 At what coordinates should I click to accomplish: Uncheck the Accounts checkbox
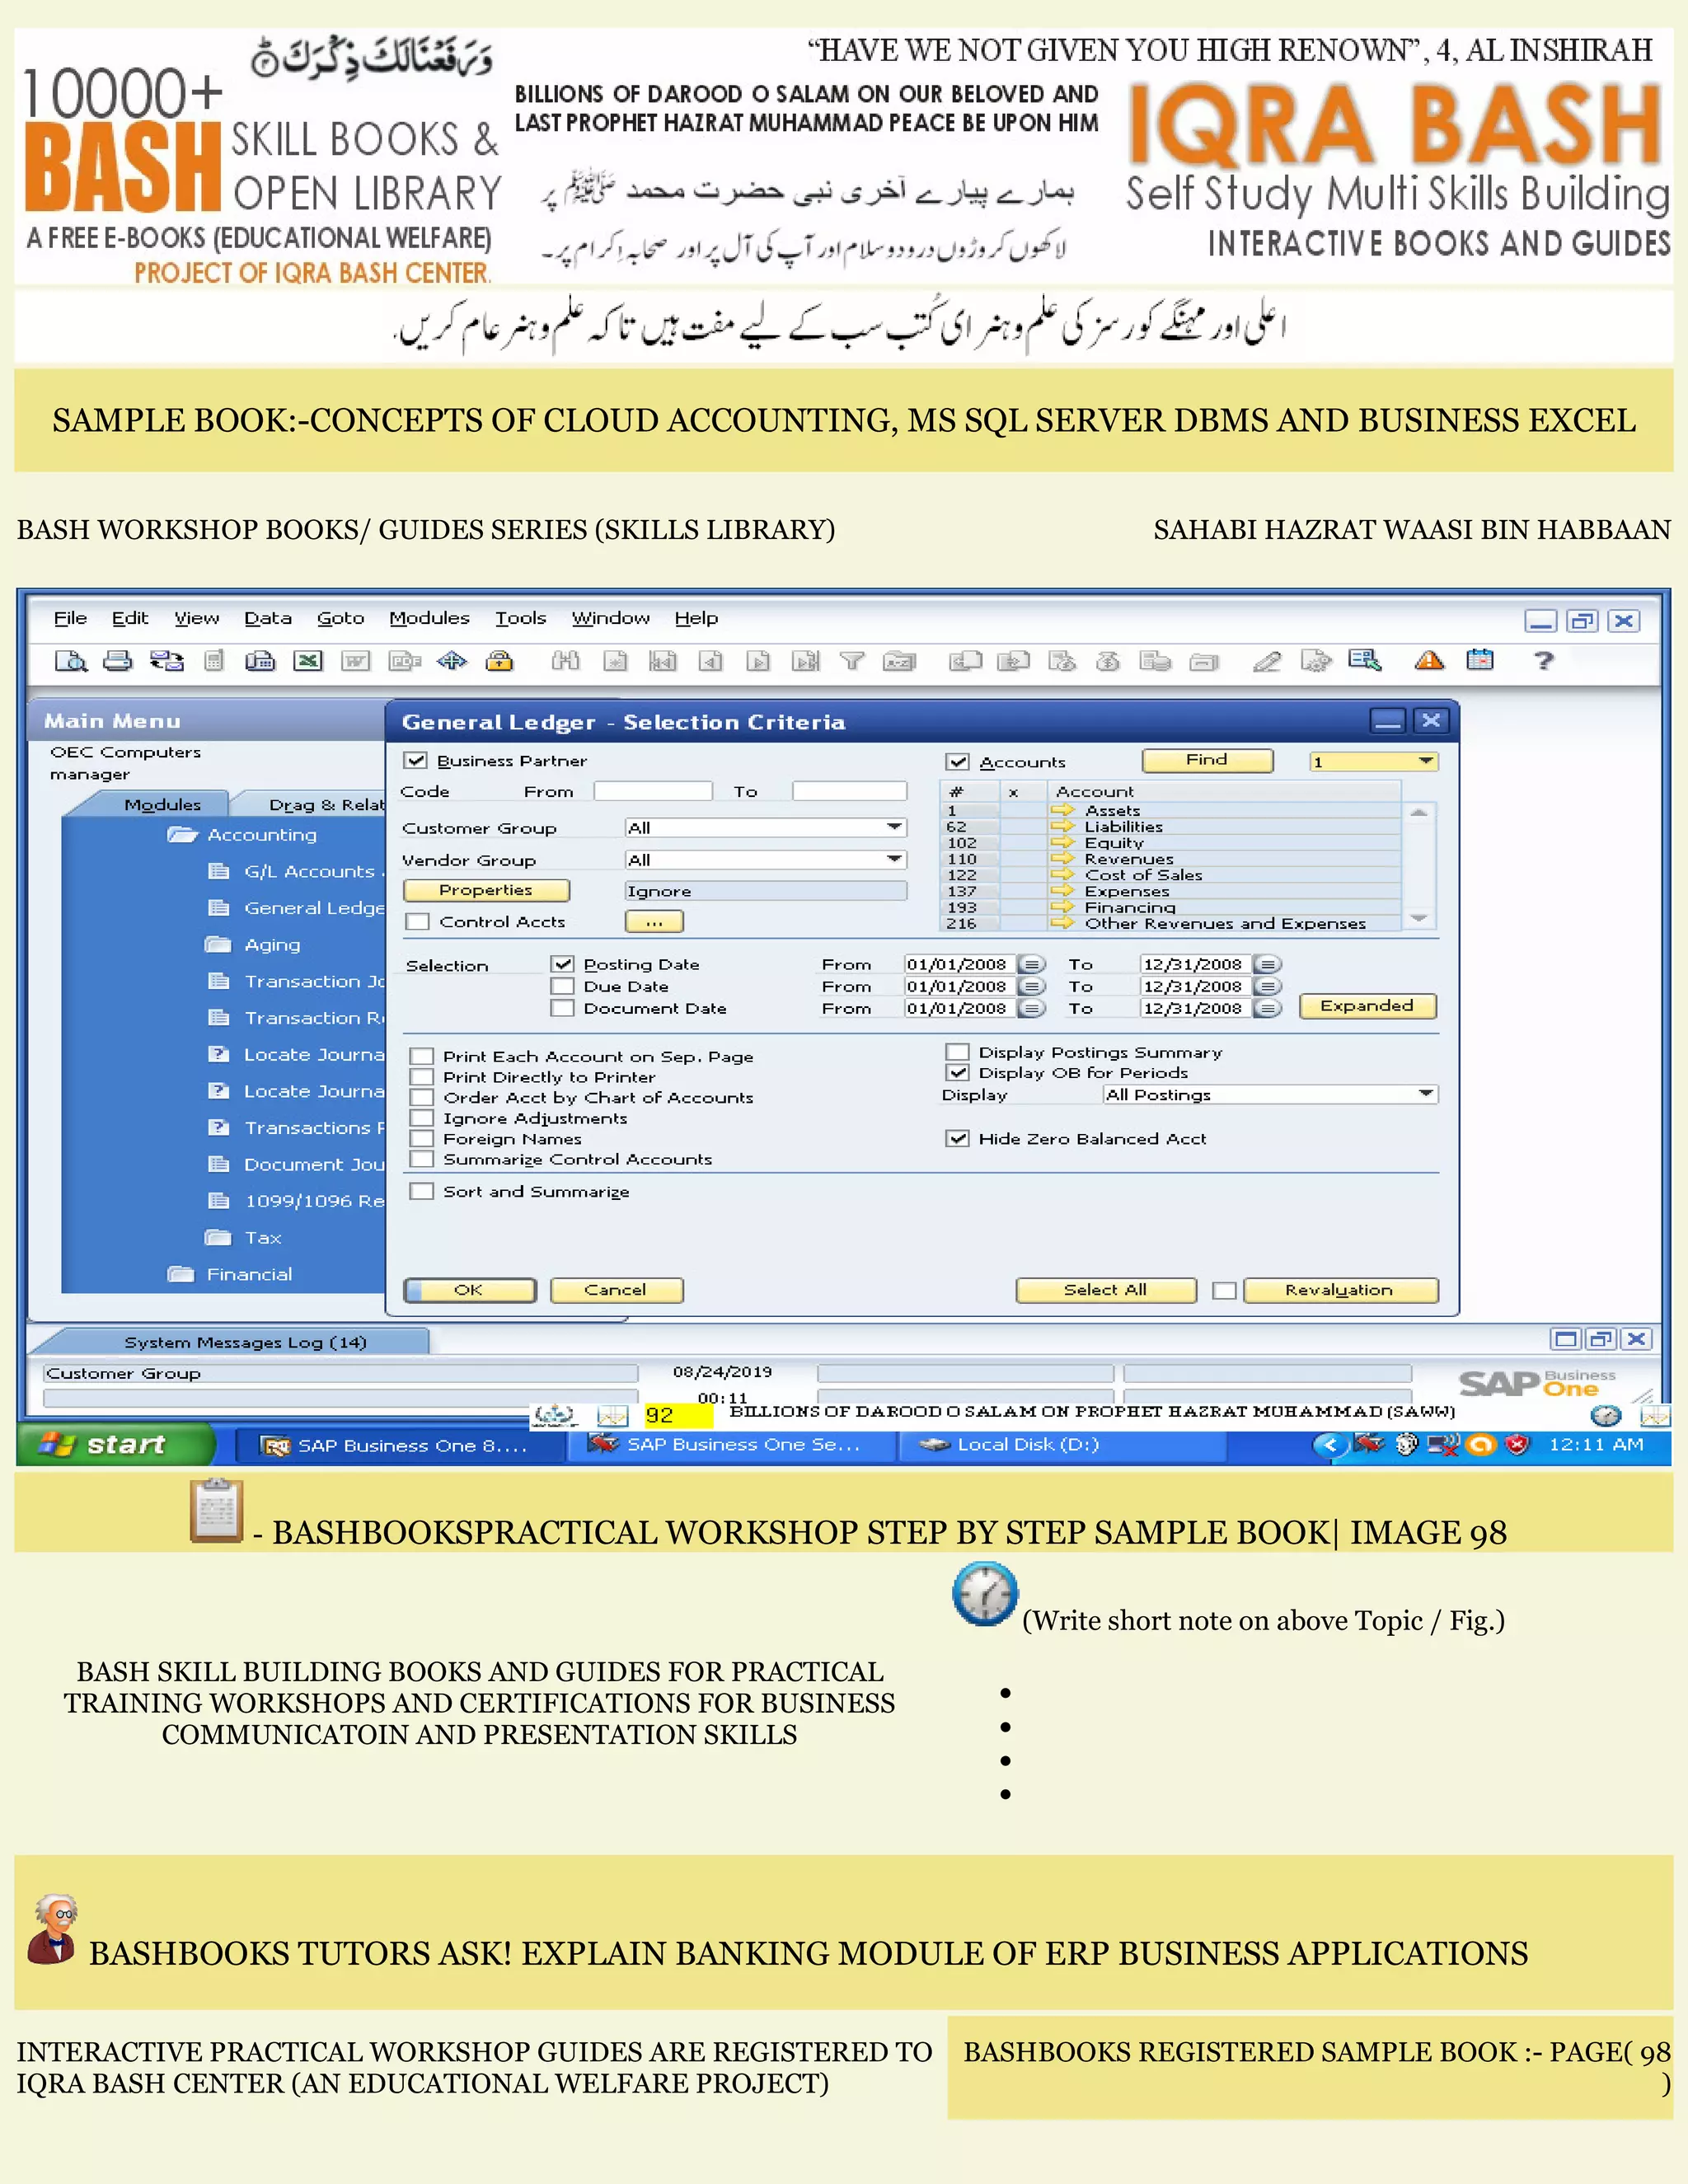point(958,762)
